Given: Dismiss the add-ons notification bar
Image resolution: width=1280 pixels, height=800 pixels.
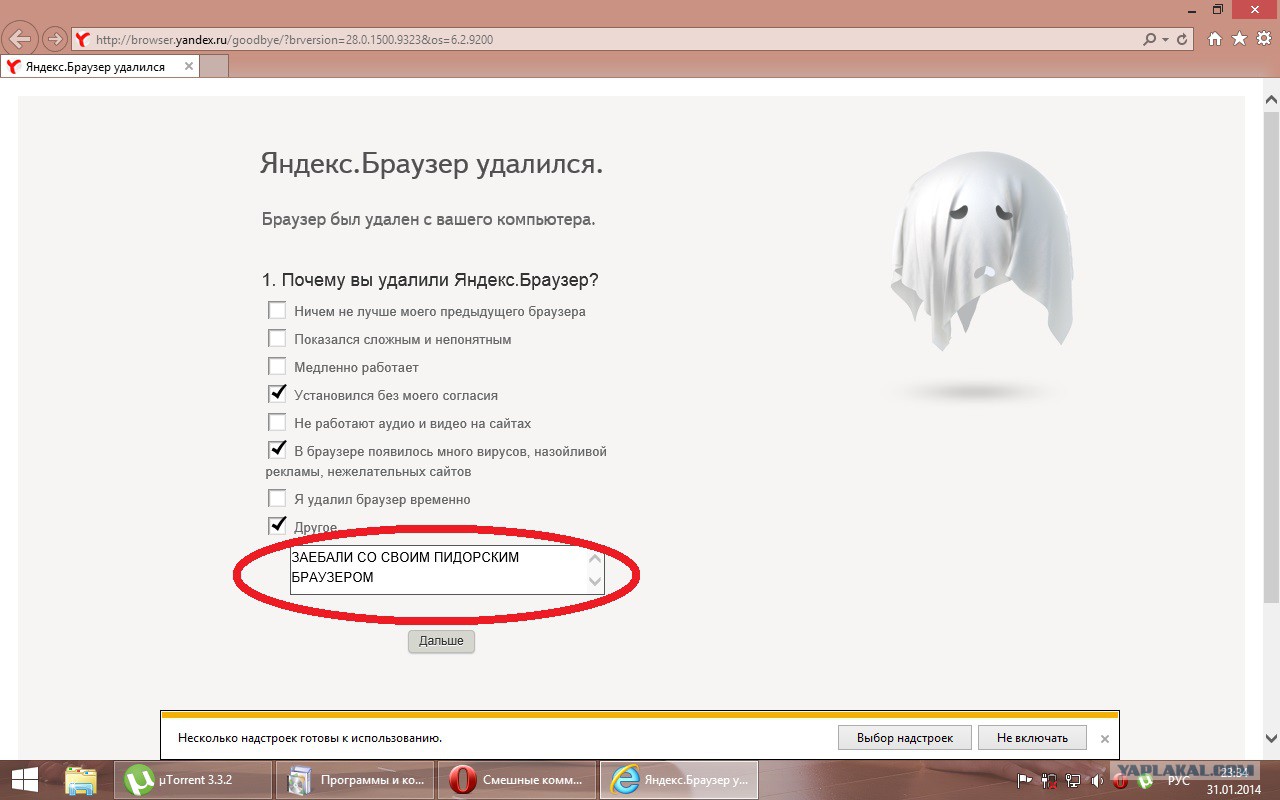Looking at the screenshot, I should (1105, 739).
